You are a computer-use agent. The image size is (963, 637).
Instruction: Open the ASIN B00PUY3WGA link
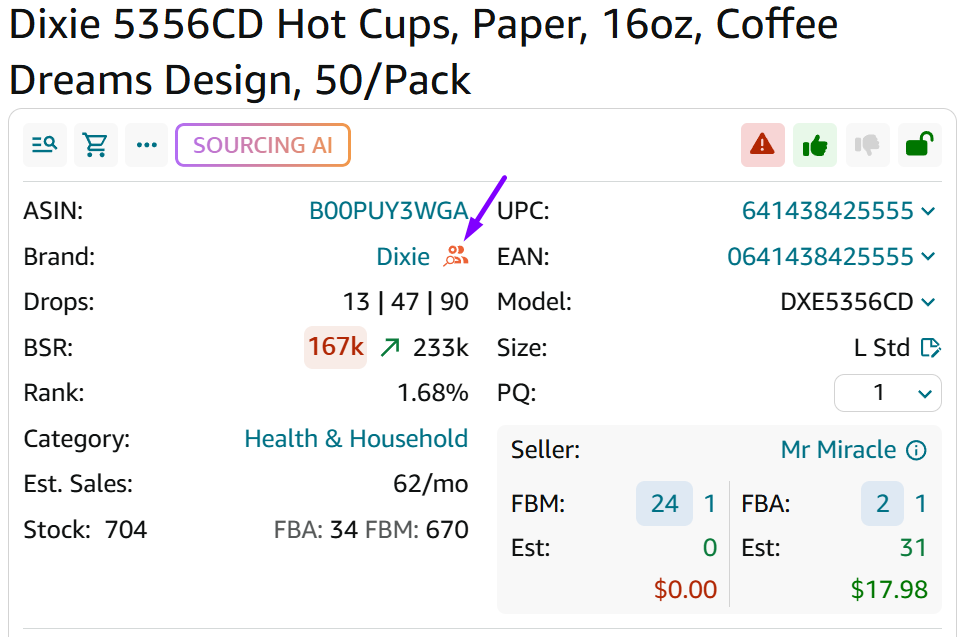click(388, 211)
